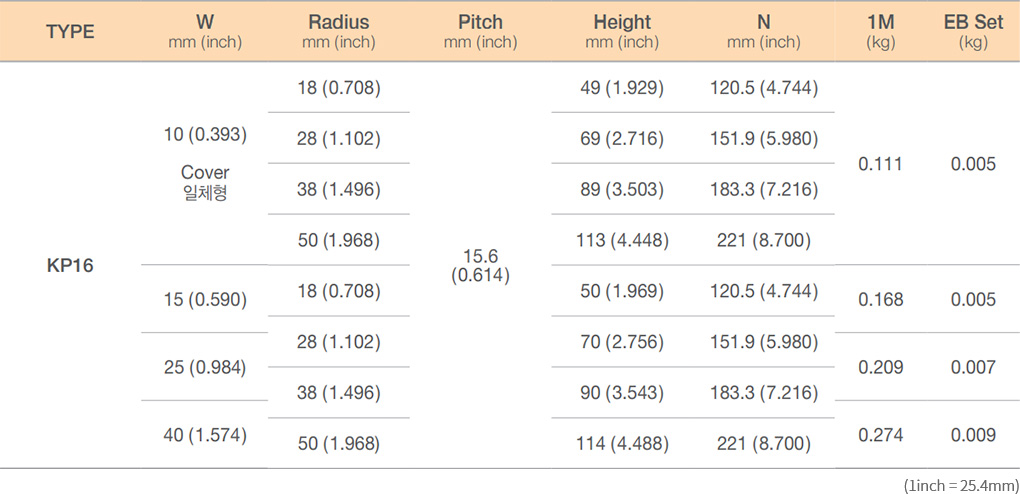This screenshot has width=1020, height=494.
Task: Click the TYPE column header
Action: point(70,33)
